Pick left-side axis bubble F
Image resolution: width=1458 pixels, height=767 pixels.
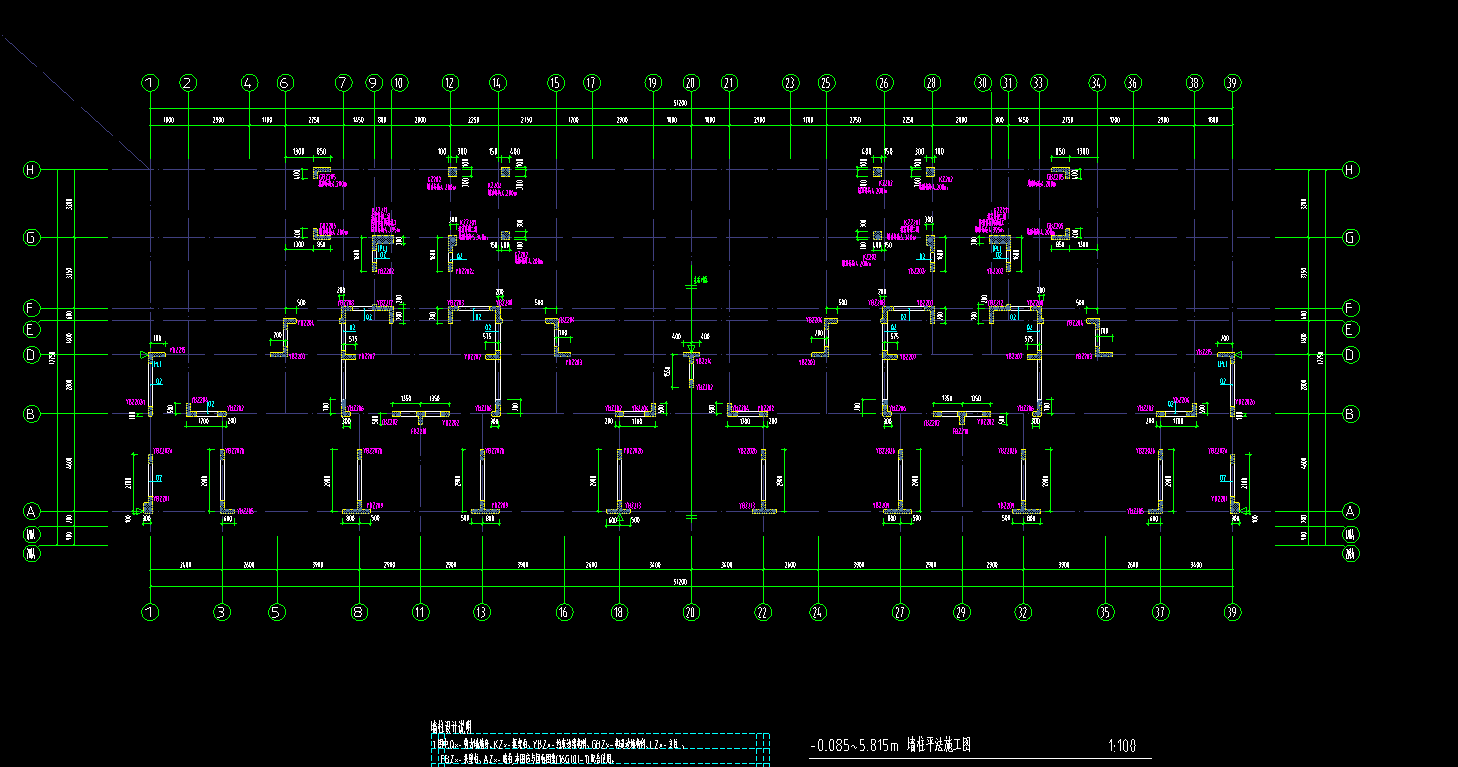point(31,308)
